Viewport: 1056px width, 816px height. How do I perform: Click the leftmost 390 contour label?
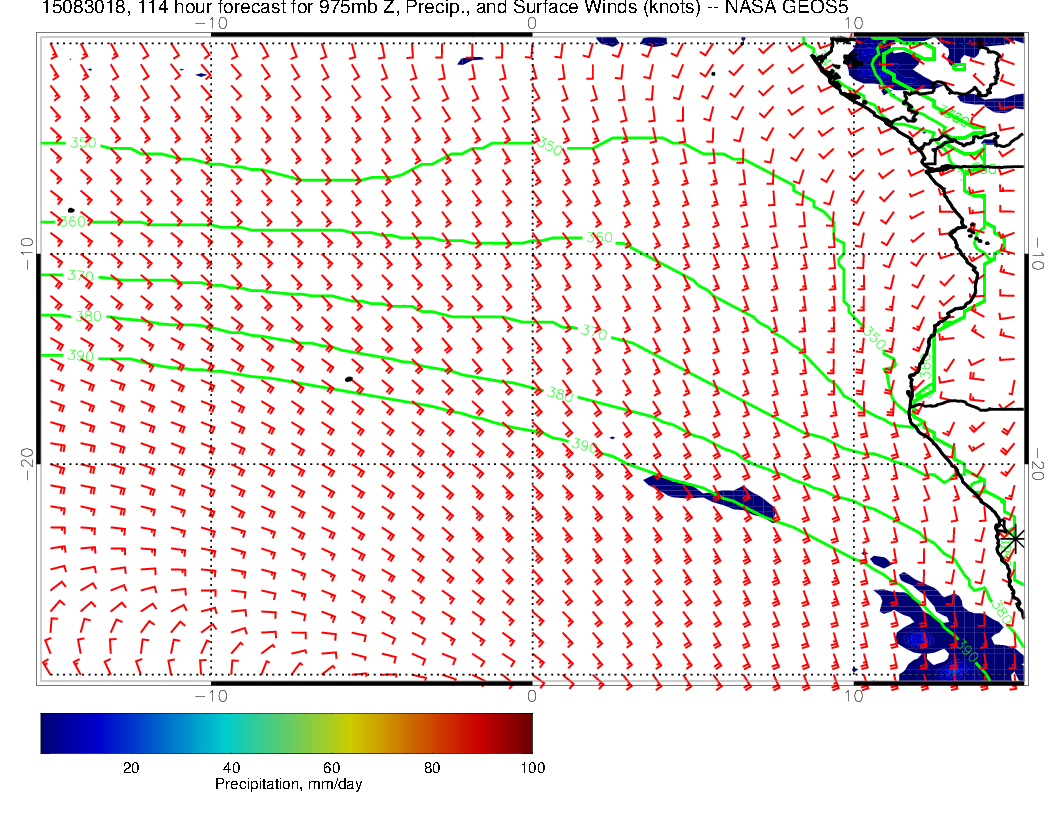pyautogui.click(x=80, y=355)
